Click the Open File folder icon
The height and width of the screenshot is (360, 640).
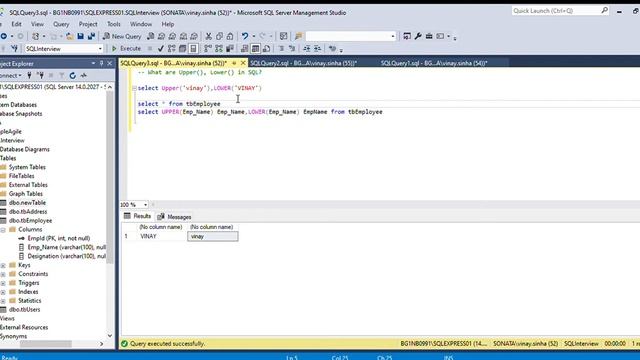click(x=70, y=36)
